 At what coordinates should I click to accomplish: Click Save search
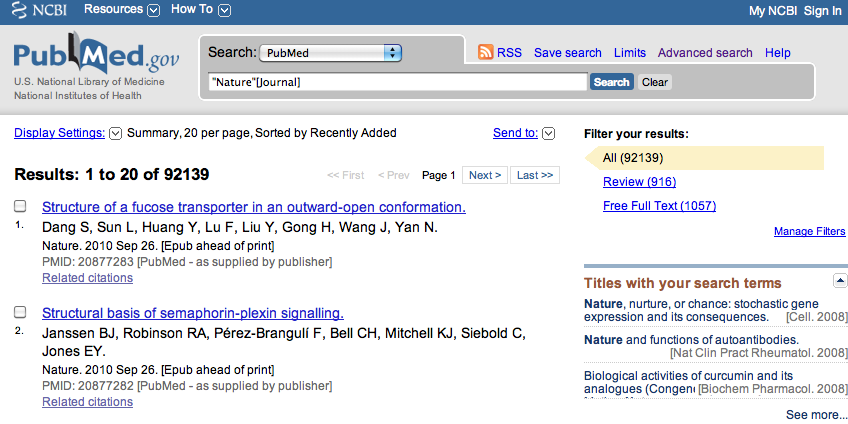click(568, 52)
